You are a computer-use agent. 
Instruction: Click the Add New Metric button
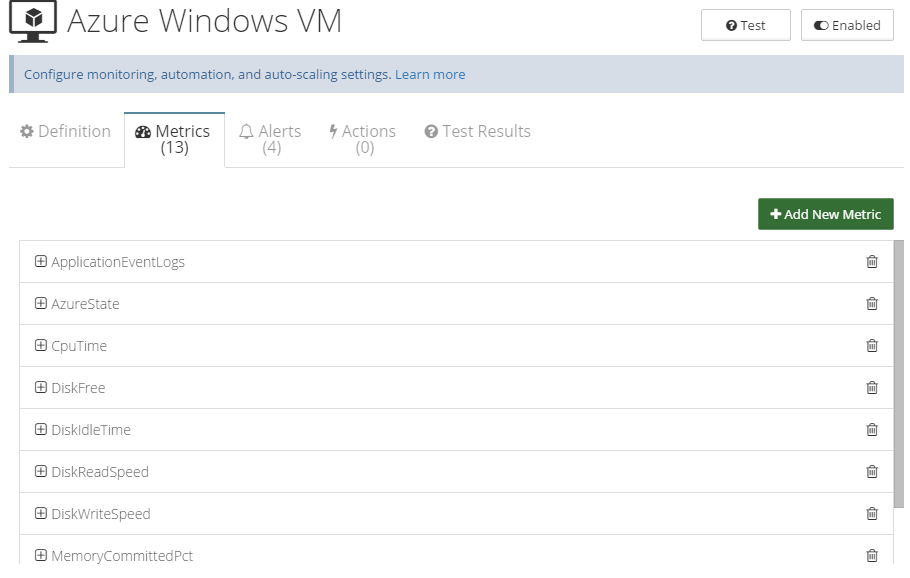coord(825,214)
